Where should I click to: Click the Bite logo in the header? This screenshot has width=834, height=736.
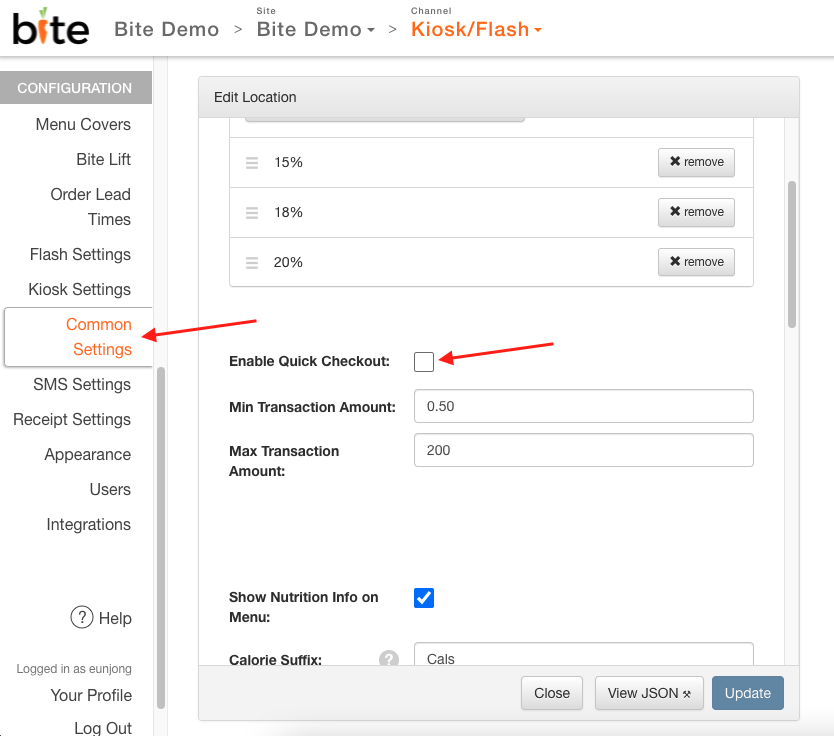48,28
